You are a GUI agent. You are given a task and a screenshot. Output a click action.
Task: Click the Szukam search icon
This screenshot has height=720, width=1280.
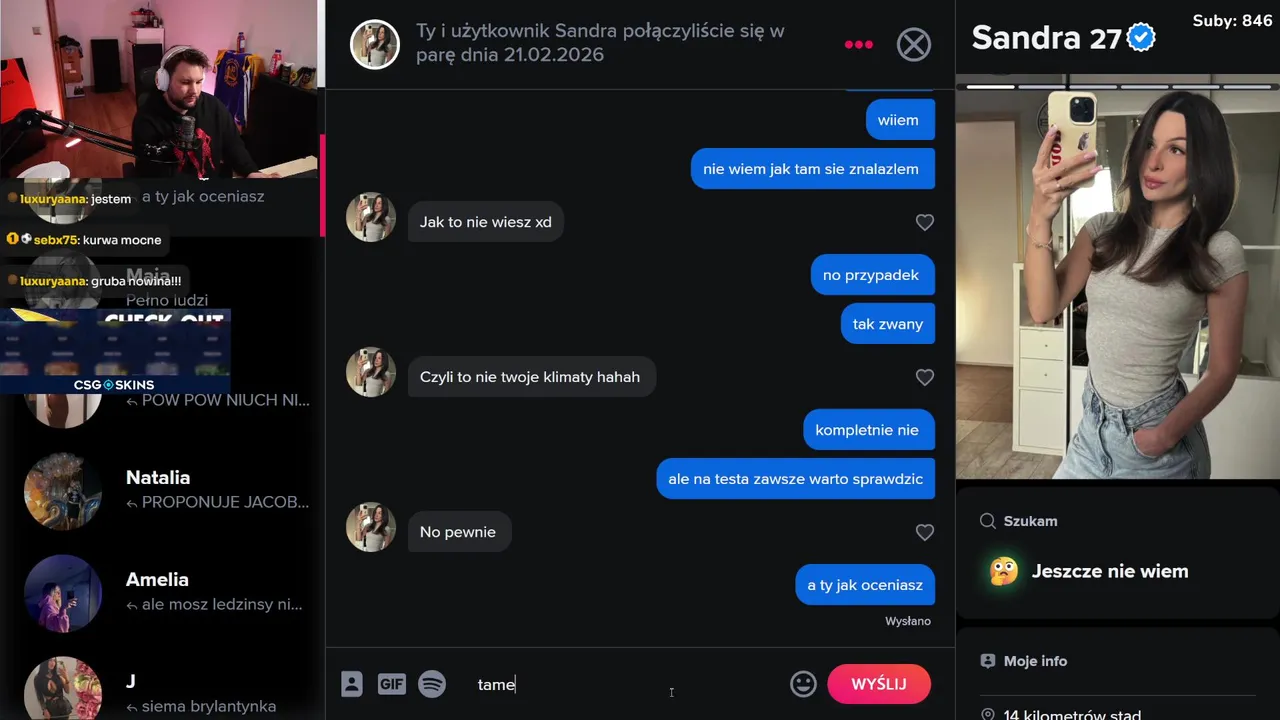pyautogui.click(x=988, y=521)
